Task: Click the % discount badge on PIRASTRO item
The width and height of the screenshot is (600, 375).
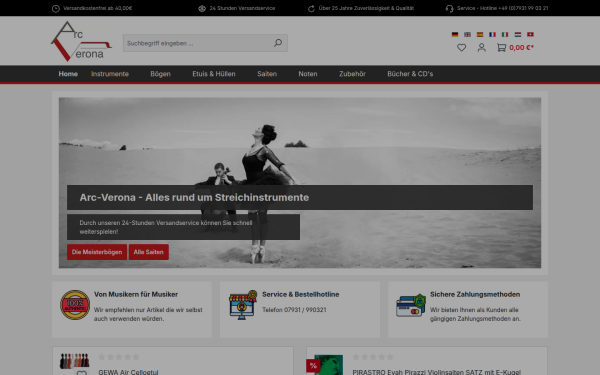Action: pyautogui.click(x=313, y=366)
